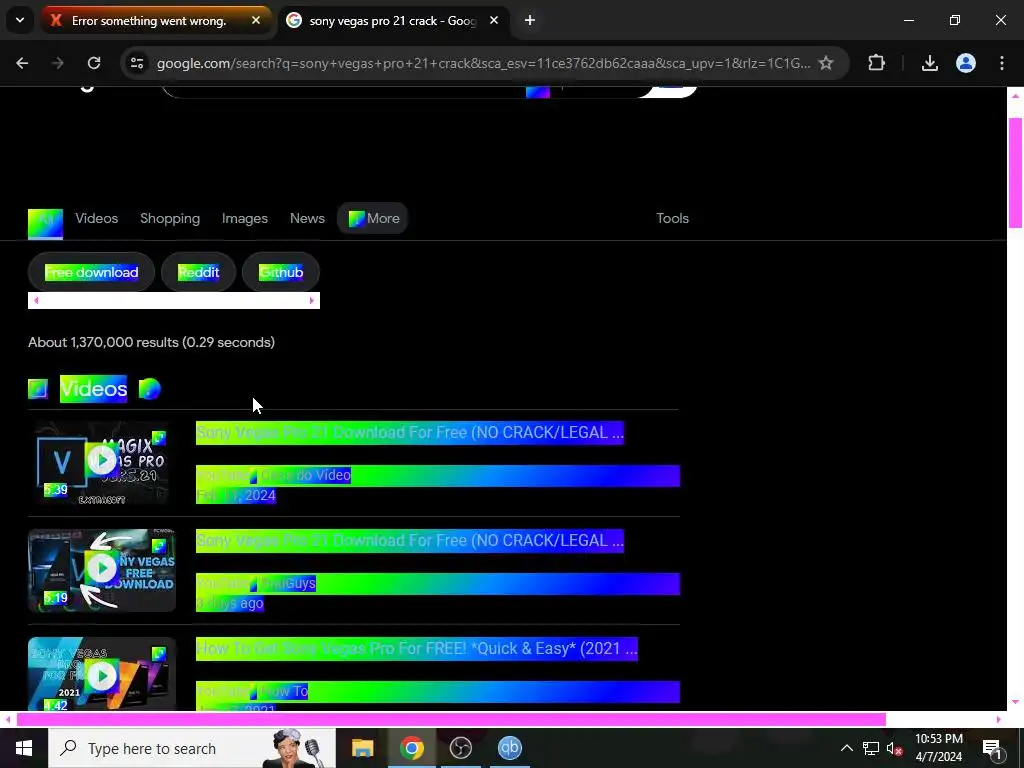1024x768 pixels.
Task: Apply the 'Free download' filter chip
Action: [x=91, y=272]
